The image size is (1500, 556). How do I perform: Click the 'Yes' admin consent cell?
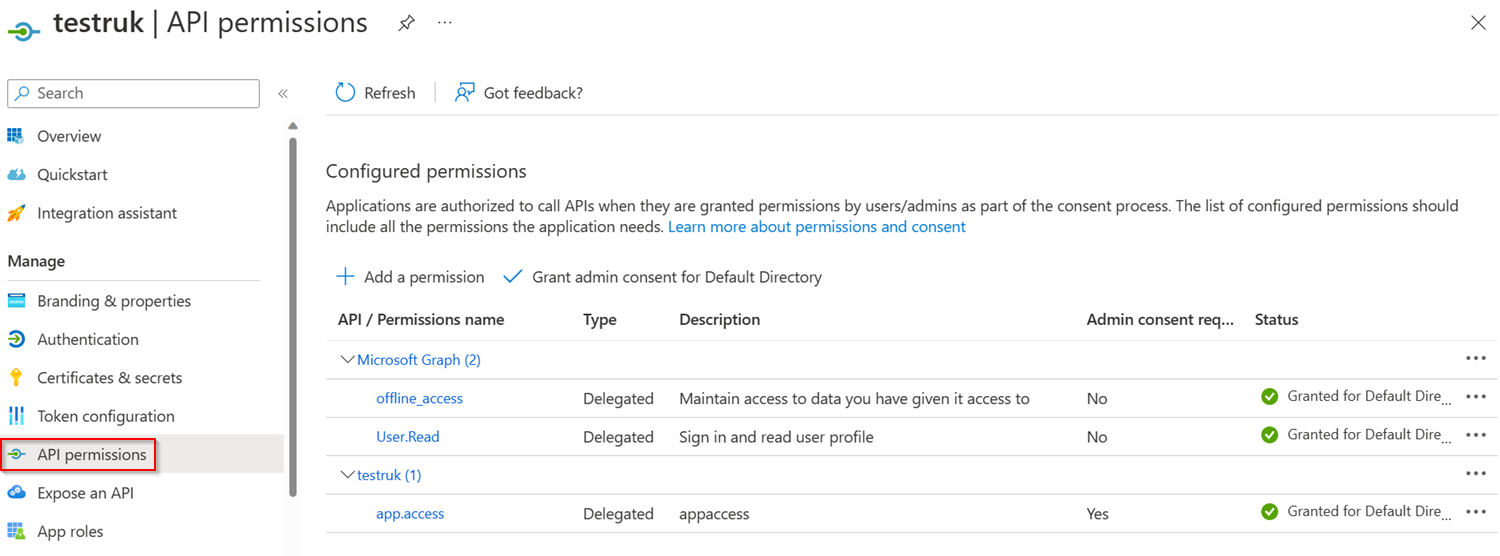pos(1098,514)
